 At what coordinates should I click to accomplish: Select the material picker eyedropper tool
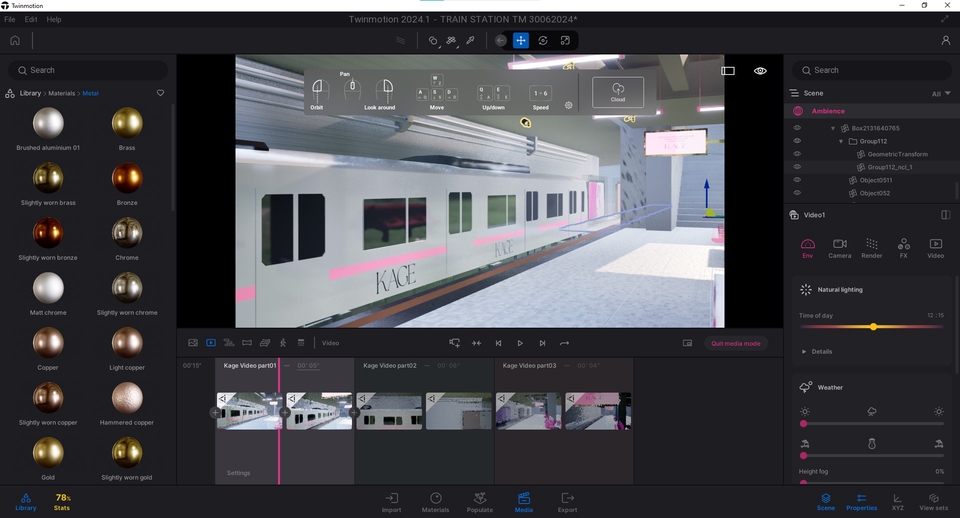click(470, 40)
